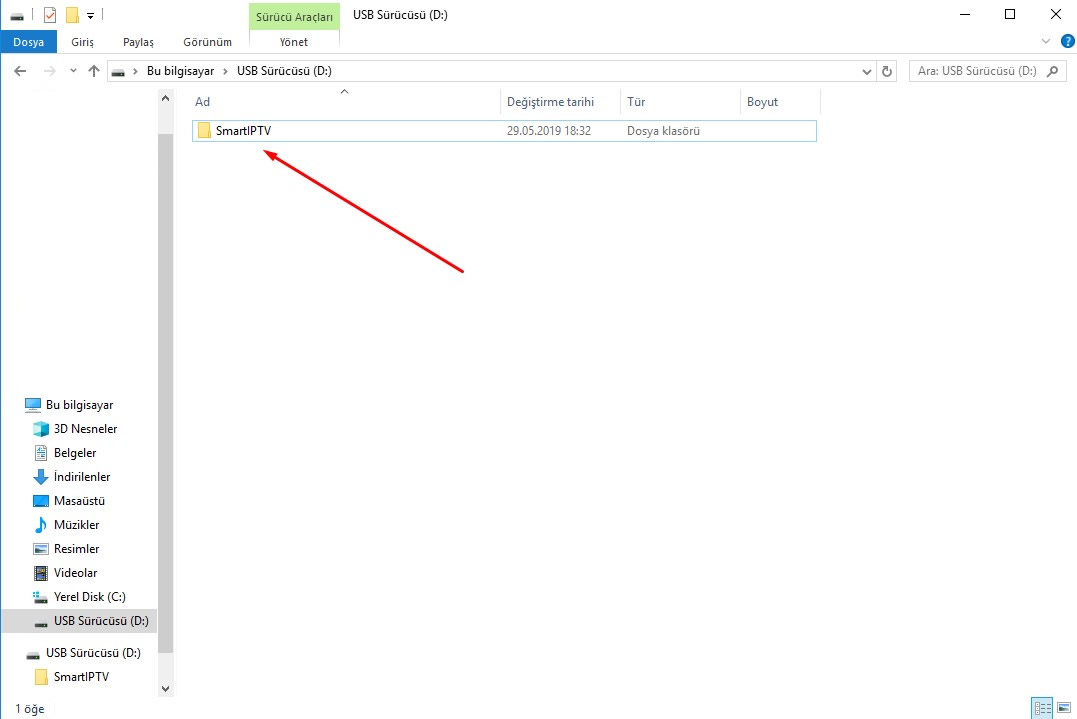Click the navigation pane scrollbar up arrow
Image resolution: width=1077 pixels, height=719 pixels.
(166, 99)
